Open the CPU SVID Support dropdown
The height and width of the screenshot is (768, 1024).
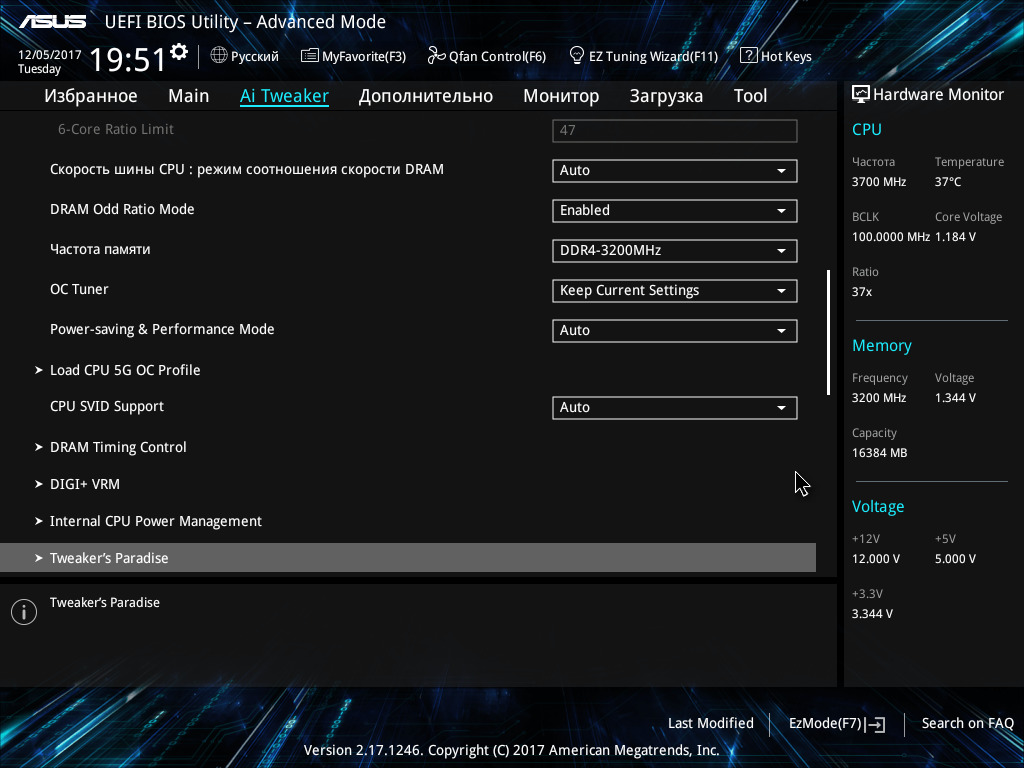point(675,408)
